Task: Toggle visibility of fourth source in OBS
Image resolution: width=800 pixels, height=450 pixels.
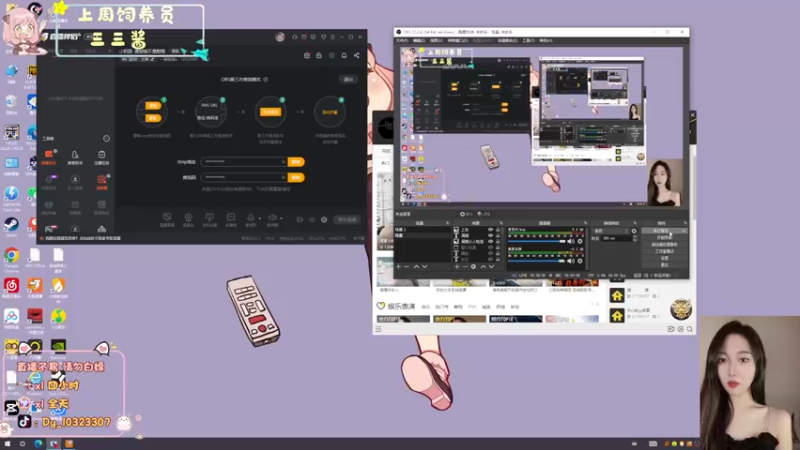Action: (490, 247)
